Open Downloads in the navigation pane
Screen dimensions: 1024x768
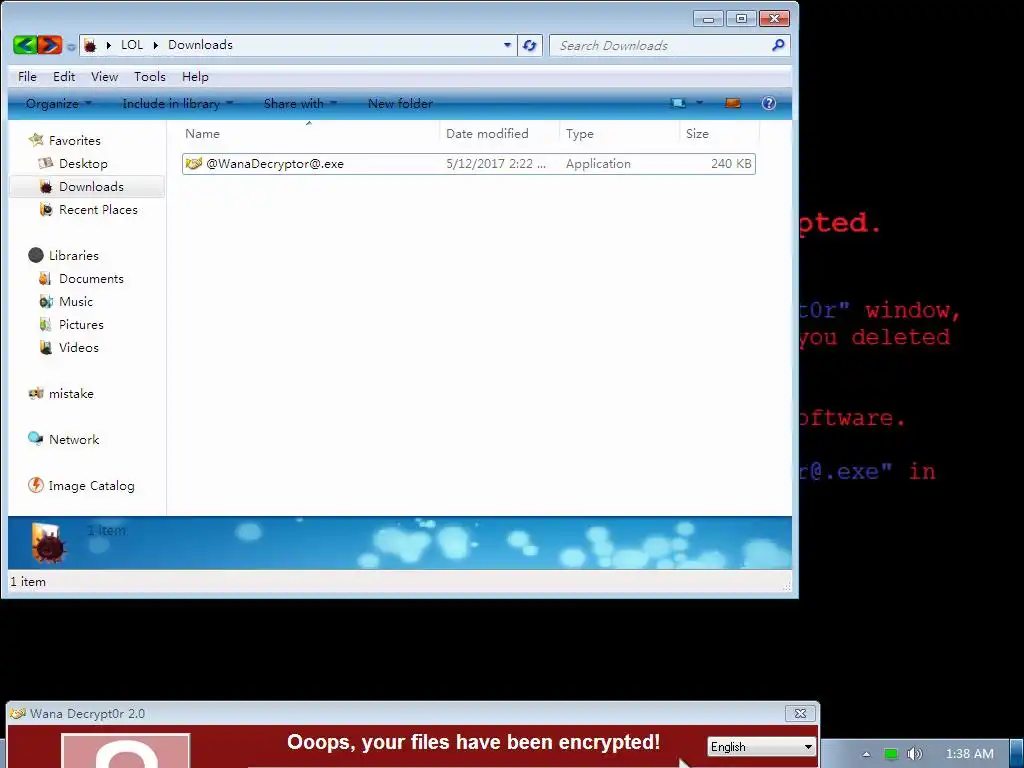point(91,187)
